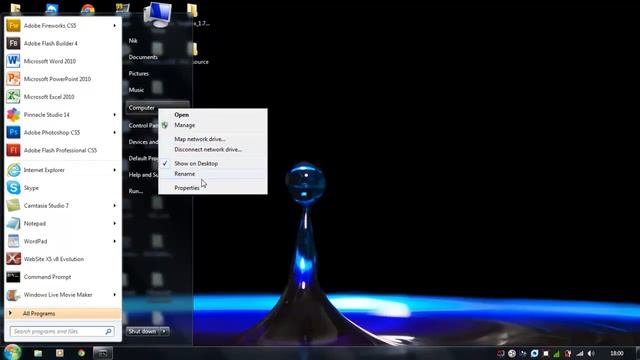Open Command Prompt icon
Viewport: 640px width, 360px height.
(x=13, y=277)
